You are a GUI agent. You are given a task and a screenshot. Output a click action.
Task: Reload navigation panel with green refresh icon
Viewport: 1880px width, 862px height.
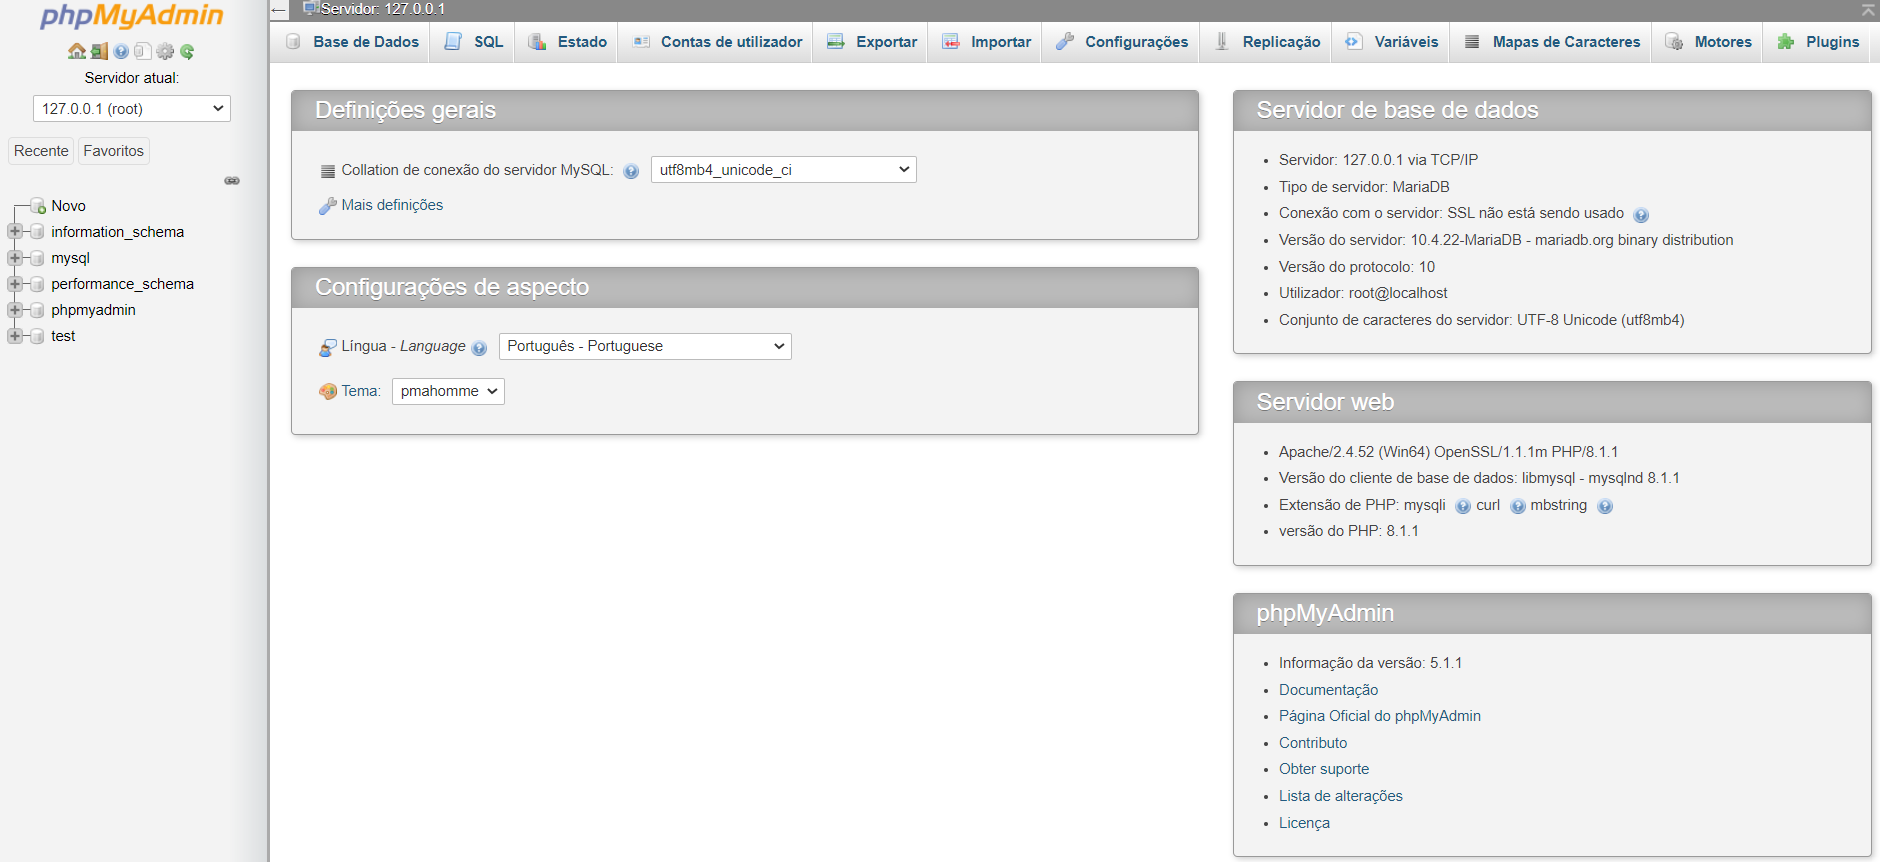[187, 51]
